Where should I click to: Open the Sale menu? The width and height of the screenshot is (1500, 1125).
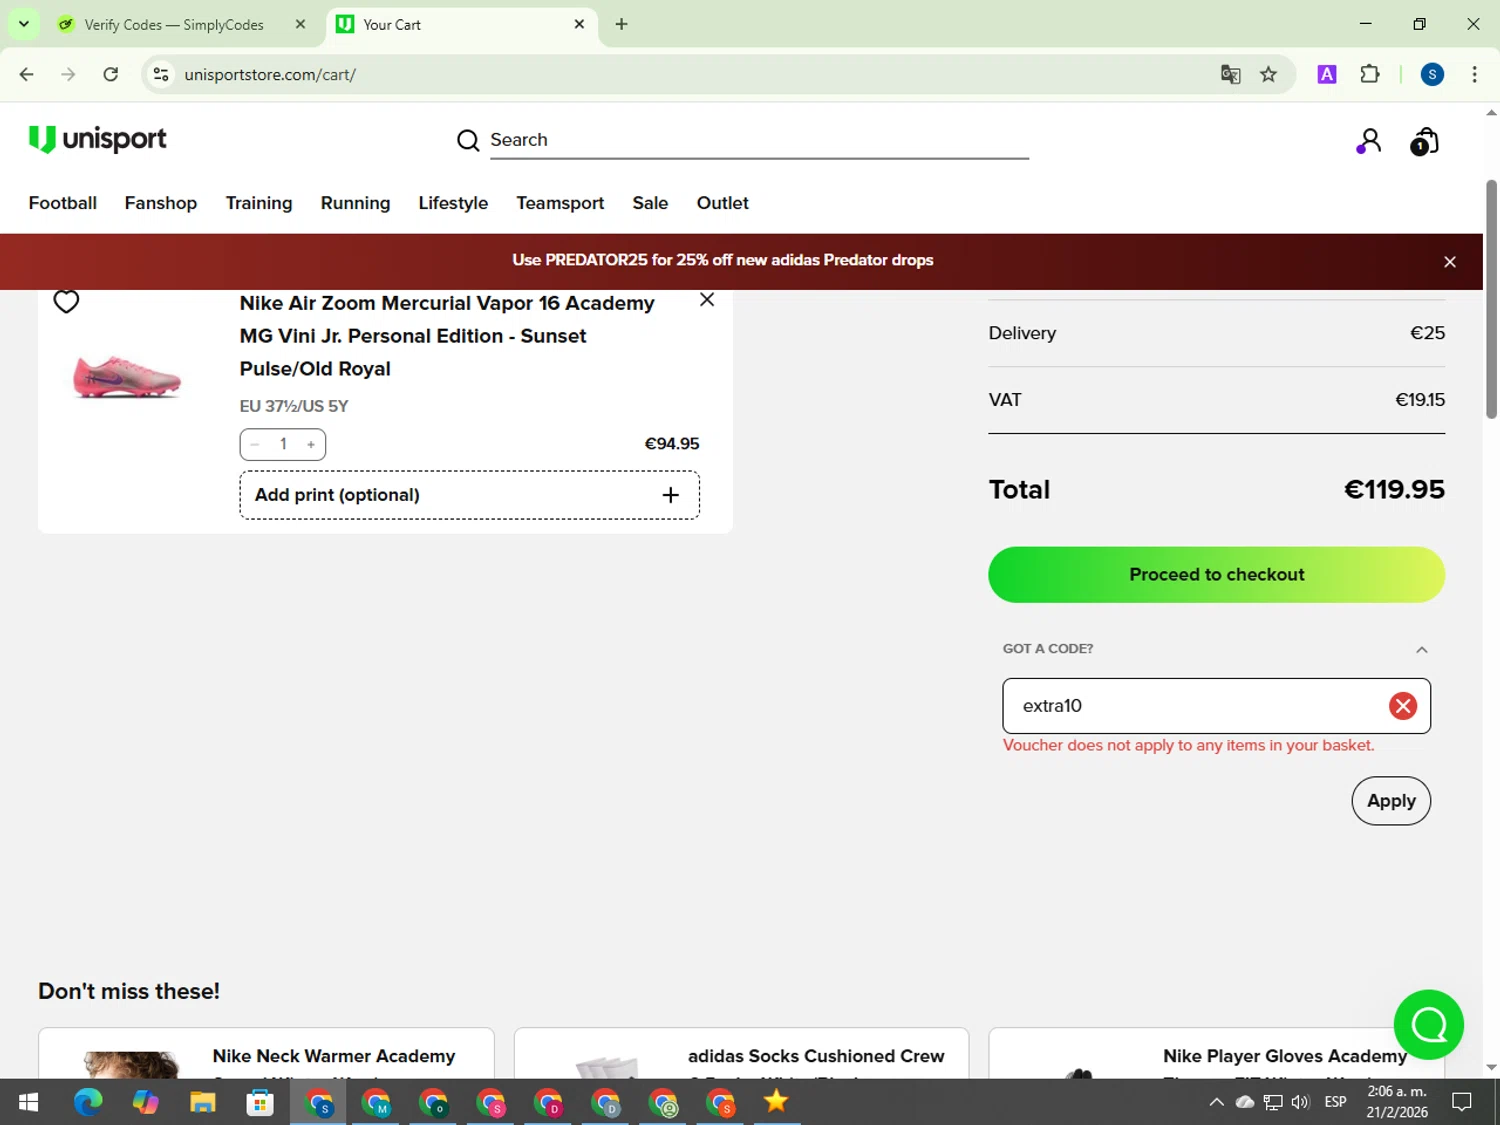click(650, 203)
